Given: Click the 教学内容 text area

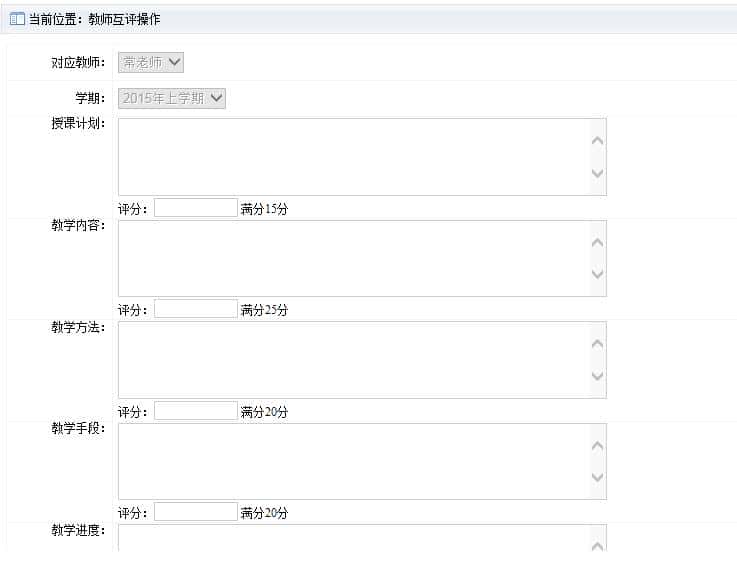Looking at the screenshot, I should (362, 258).
